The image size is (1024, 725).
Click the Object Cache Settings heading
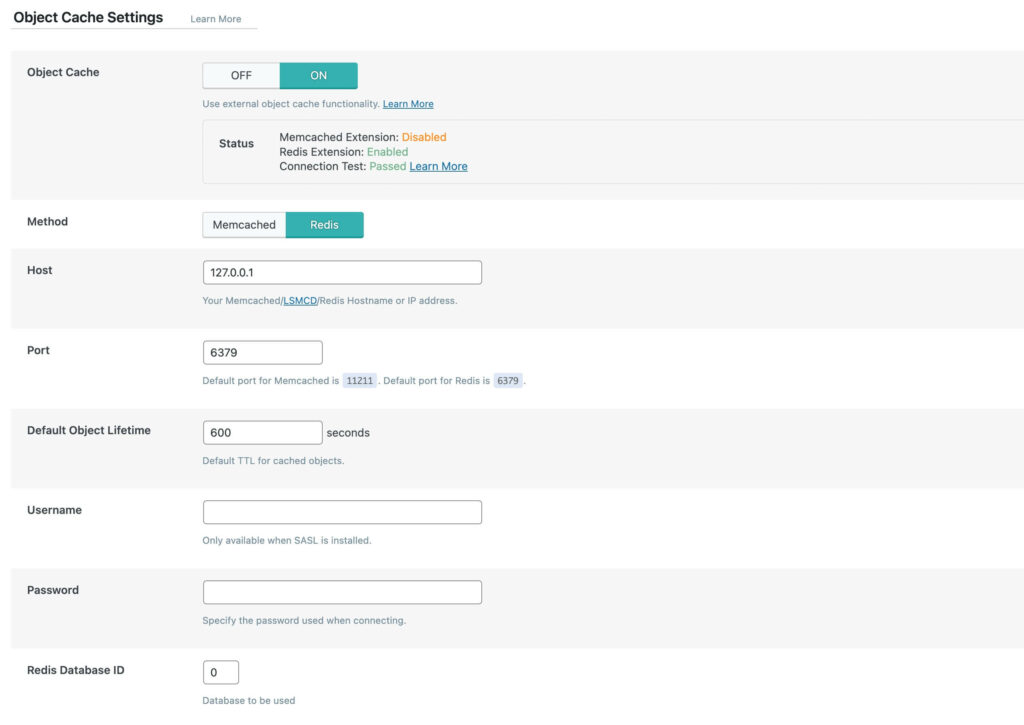coord(86,17)
